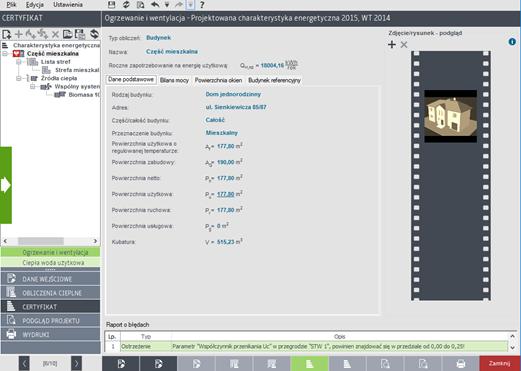Collapse the Źródła ciepła tree node

[x=19, y=78]
